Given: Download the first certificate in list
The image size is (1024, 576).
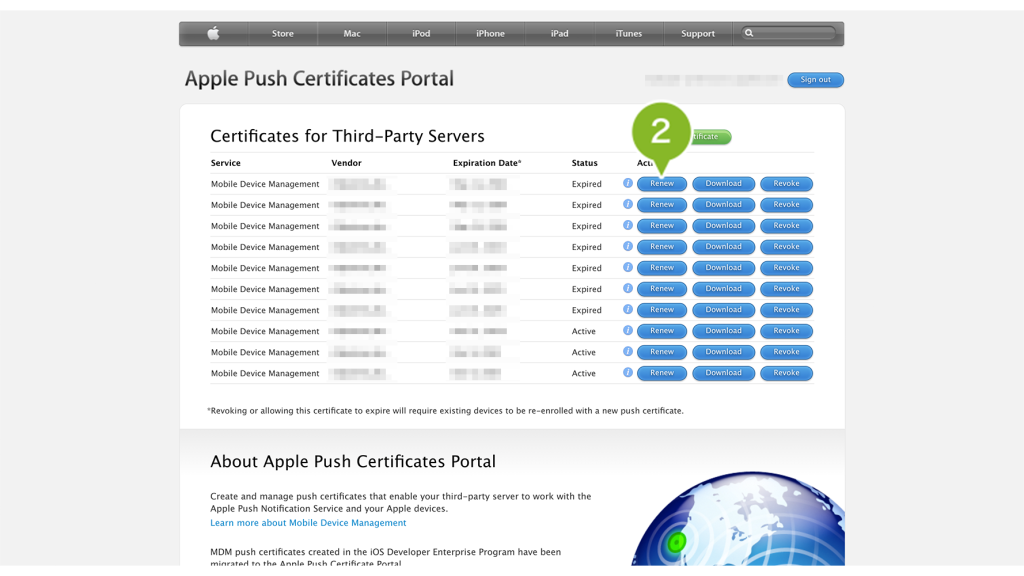Looking at the screenshot, I should coord(723,184).
